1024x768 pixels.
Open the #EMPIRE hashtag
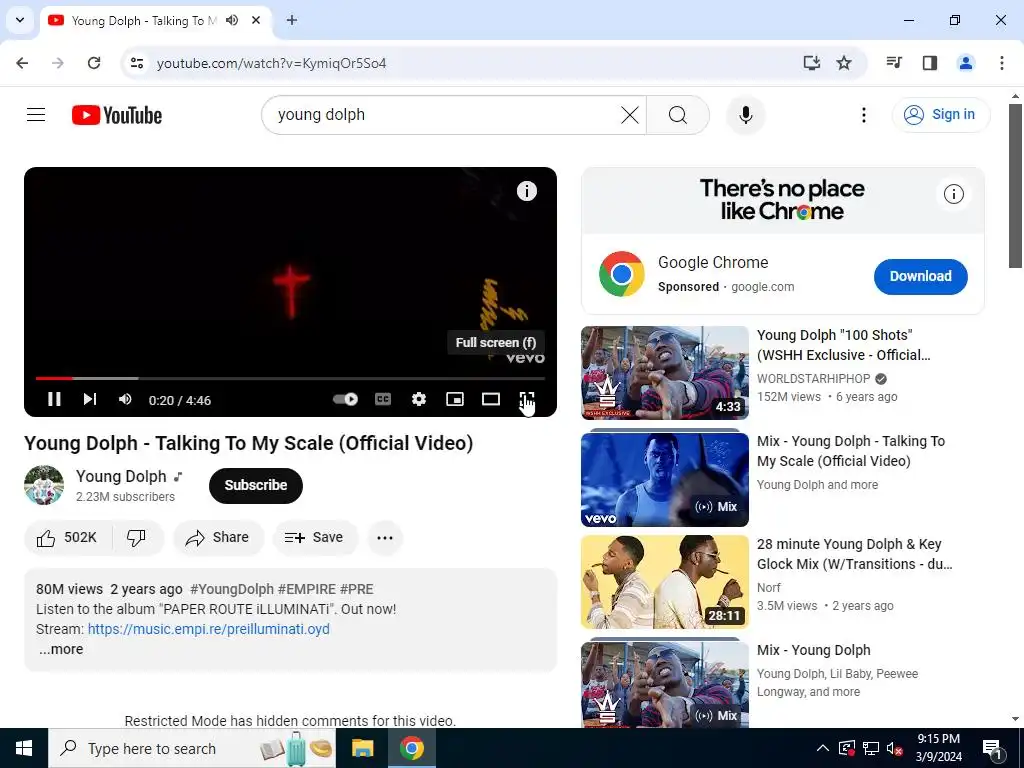307,589
